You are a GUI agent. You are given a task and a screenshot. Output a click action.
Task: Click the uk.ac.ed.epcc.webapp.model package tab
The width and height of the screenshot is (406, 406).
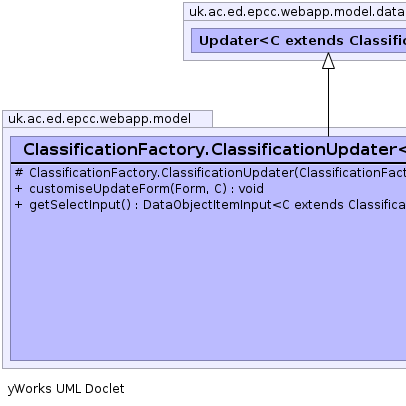pyautogui.click(x=107, y=119)
